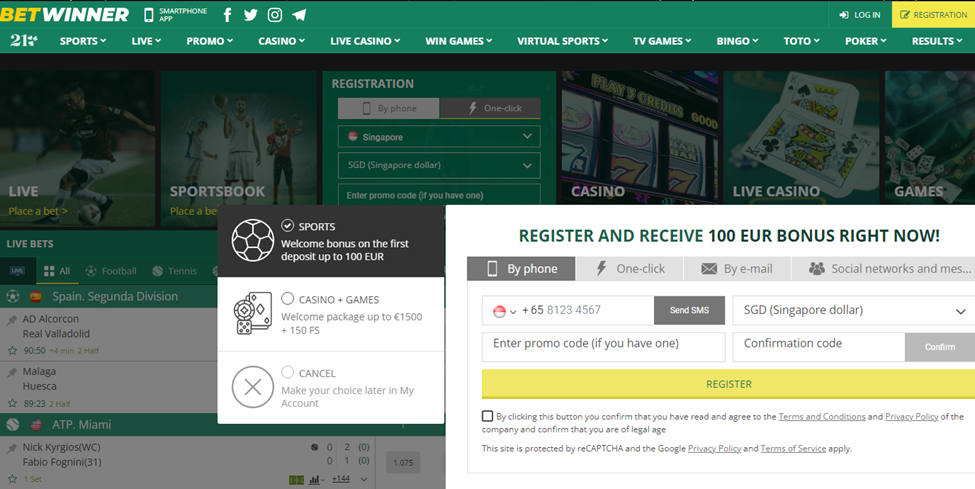Open the POKER menu
This screenshot has width=975, height=489.
(865, 41)
